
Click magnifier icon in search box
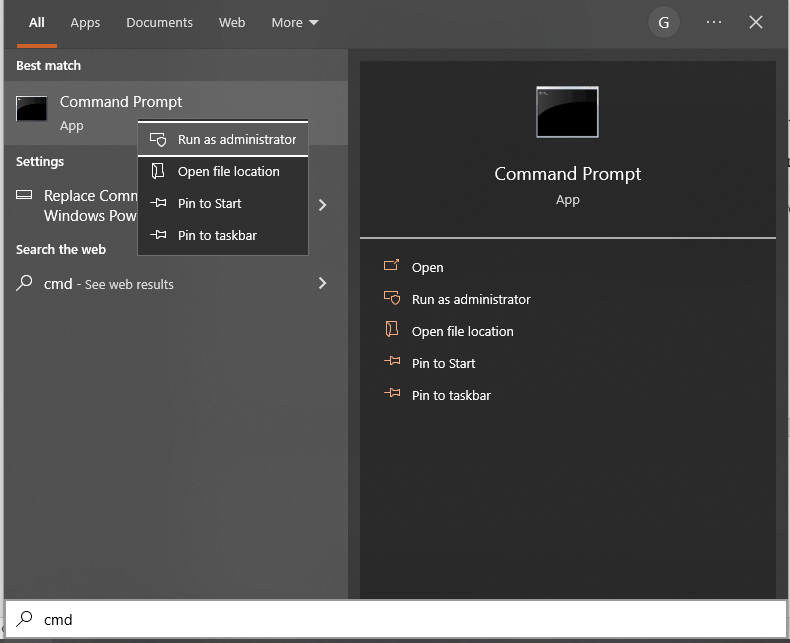click(24, 619)
